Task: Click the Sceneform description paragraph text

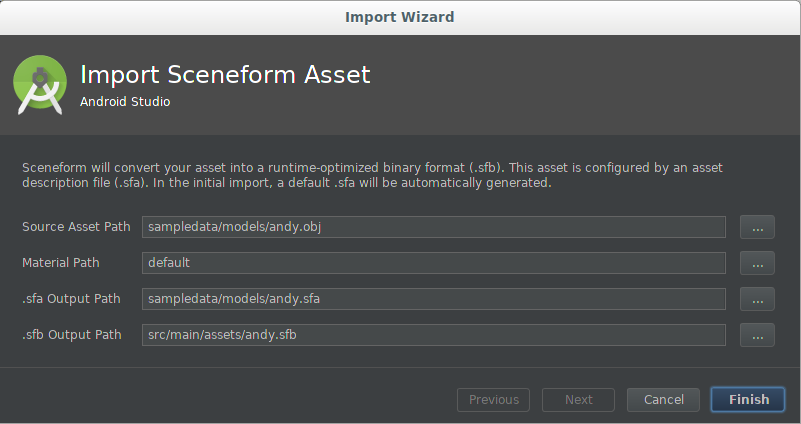Action: pos(372,175)
